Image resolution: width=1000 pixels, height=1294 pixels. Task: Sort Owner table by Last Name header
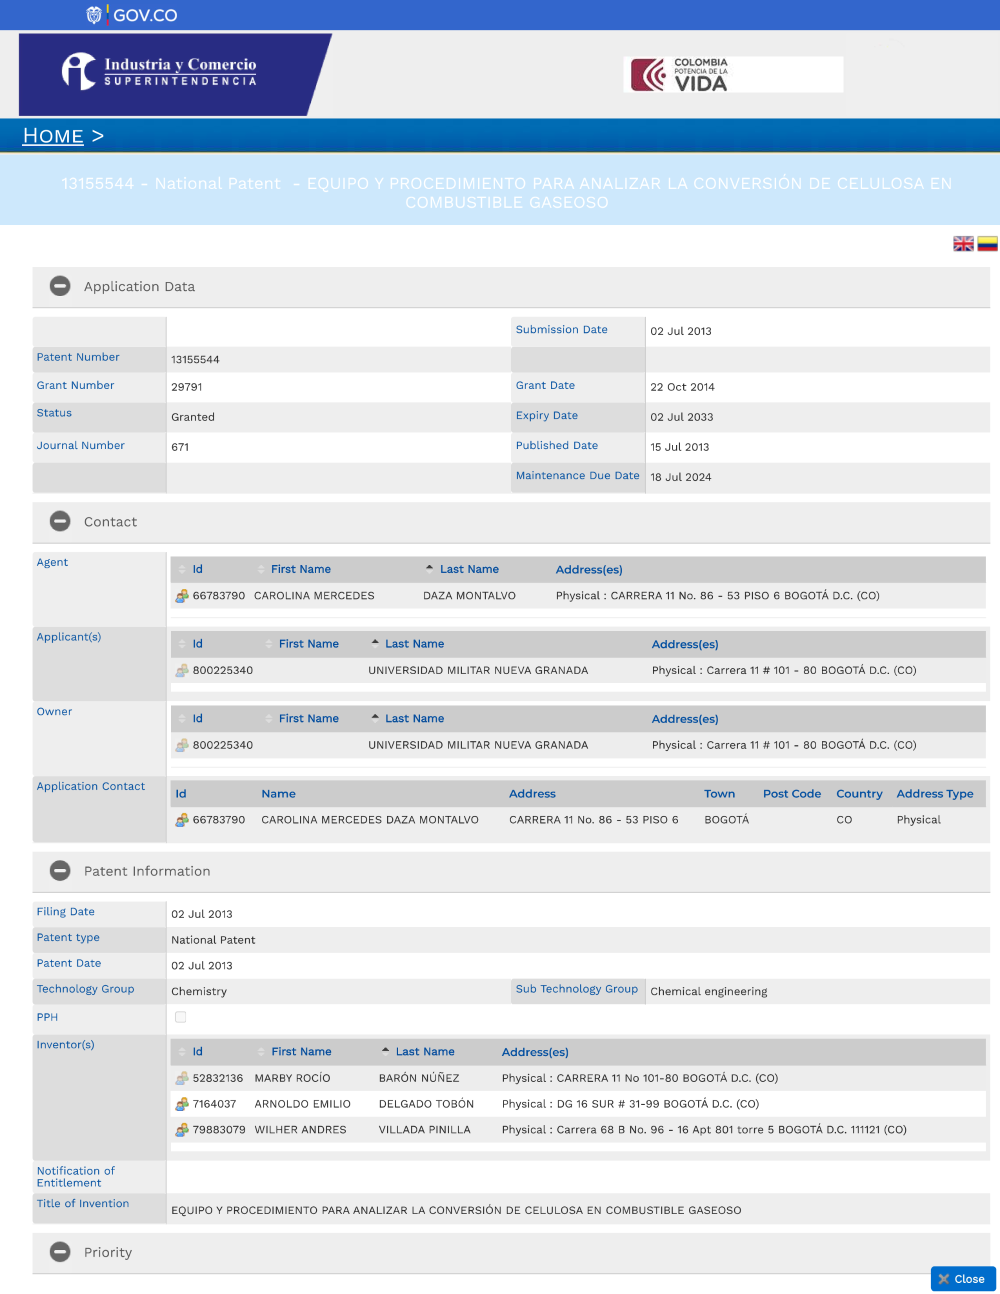click(x=414, y=719)
